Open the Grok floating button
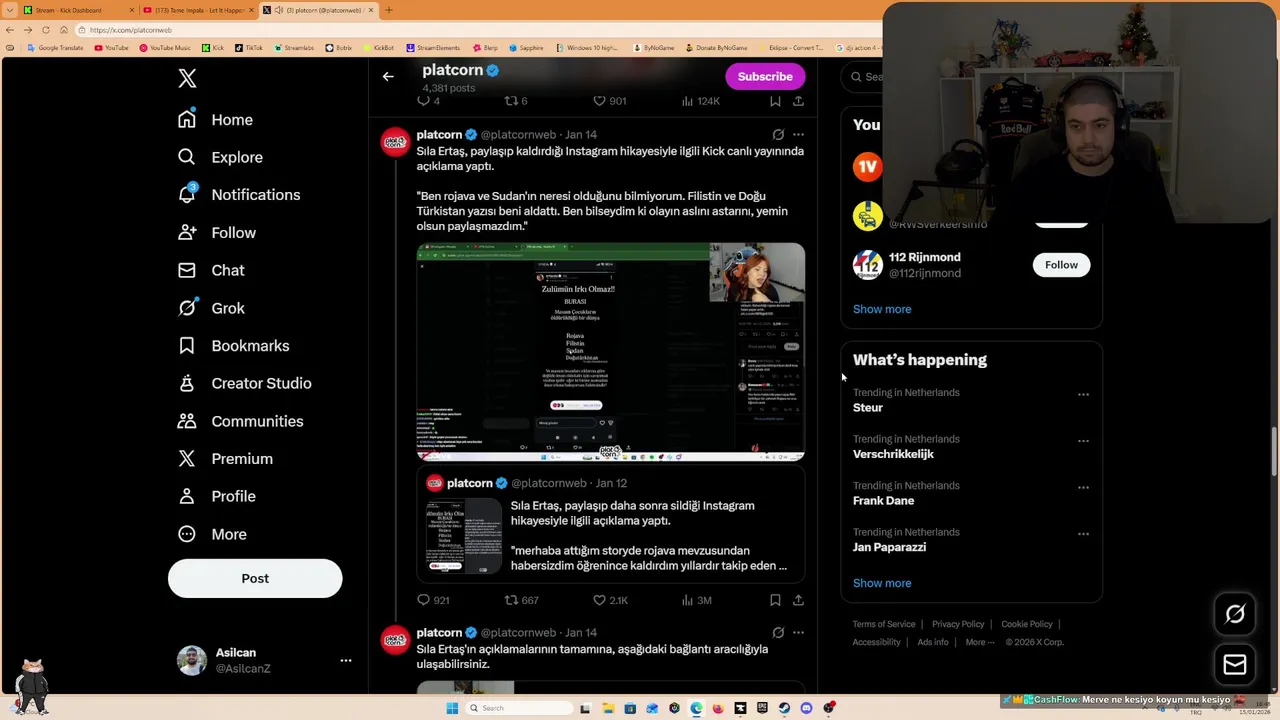 pyautogui.click(x=1235, y=615)
